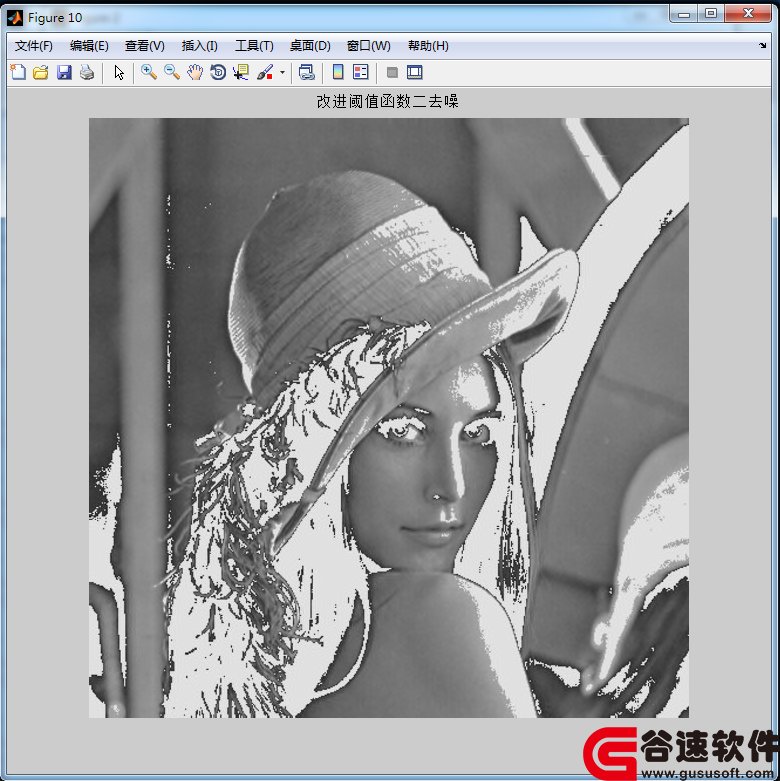Viewport: 780px width, 781px height.
Task: Click the dock figure arrow at menu bar right
Action: (x=762, y=45)
